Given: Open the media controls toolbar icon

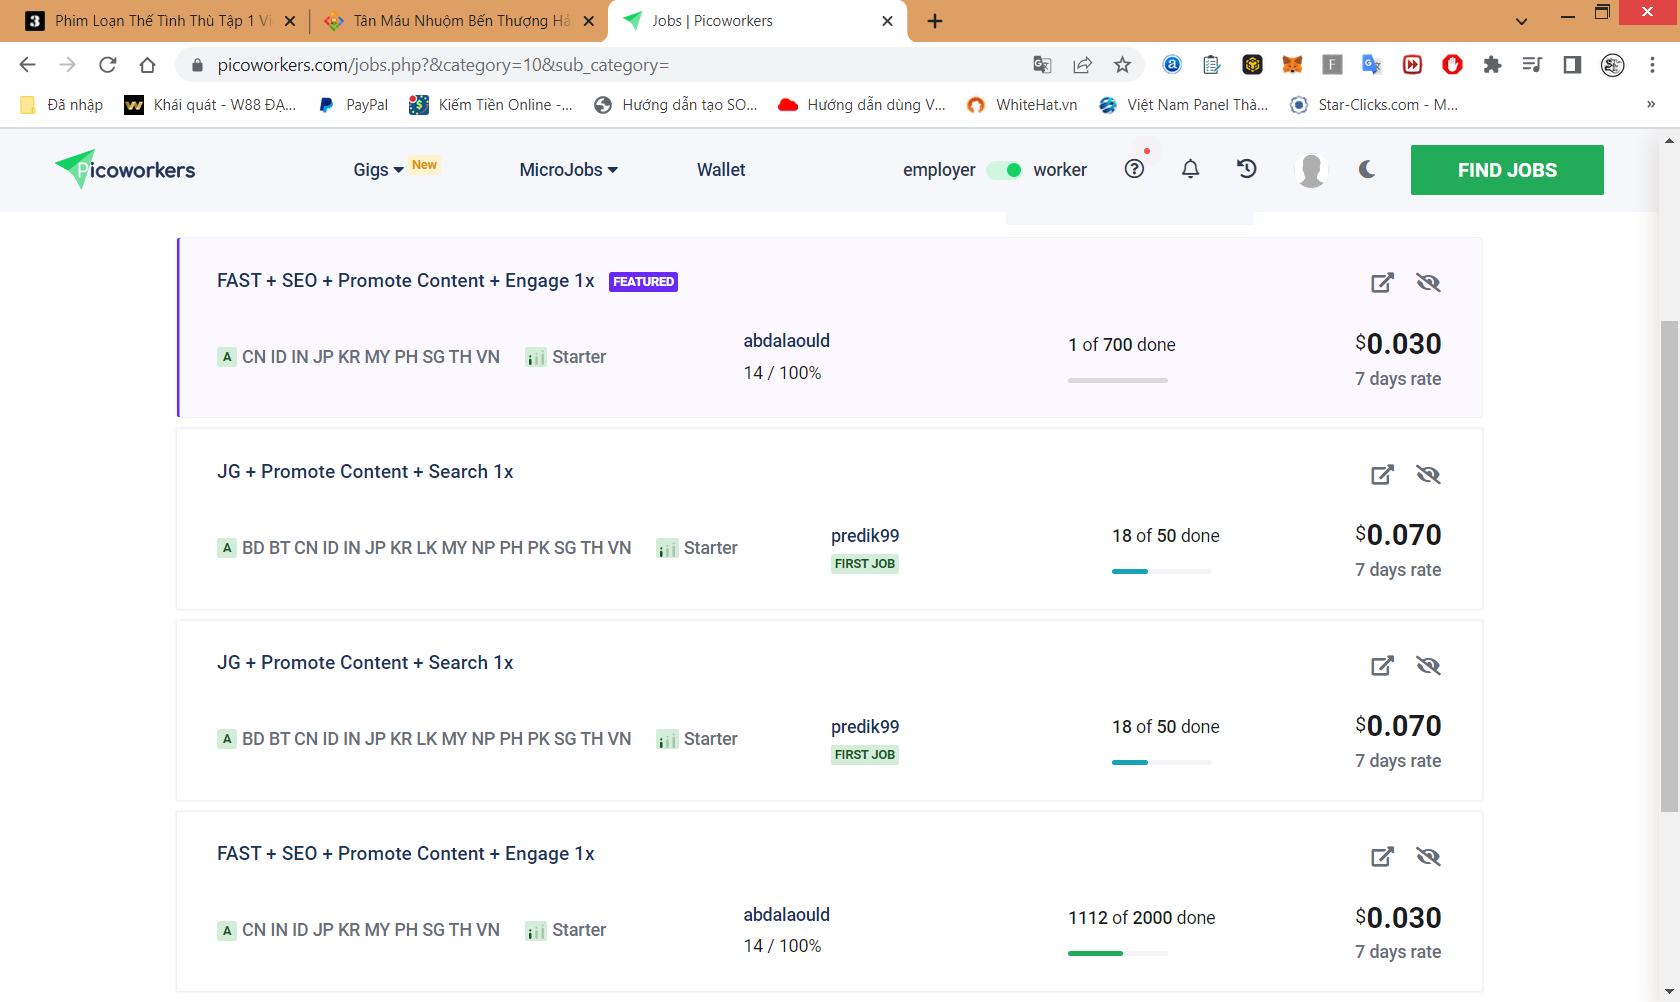Looking at the screenshot, I should (1532, 65).
